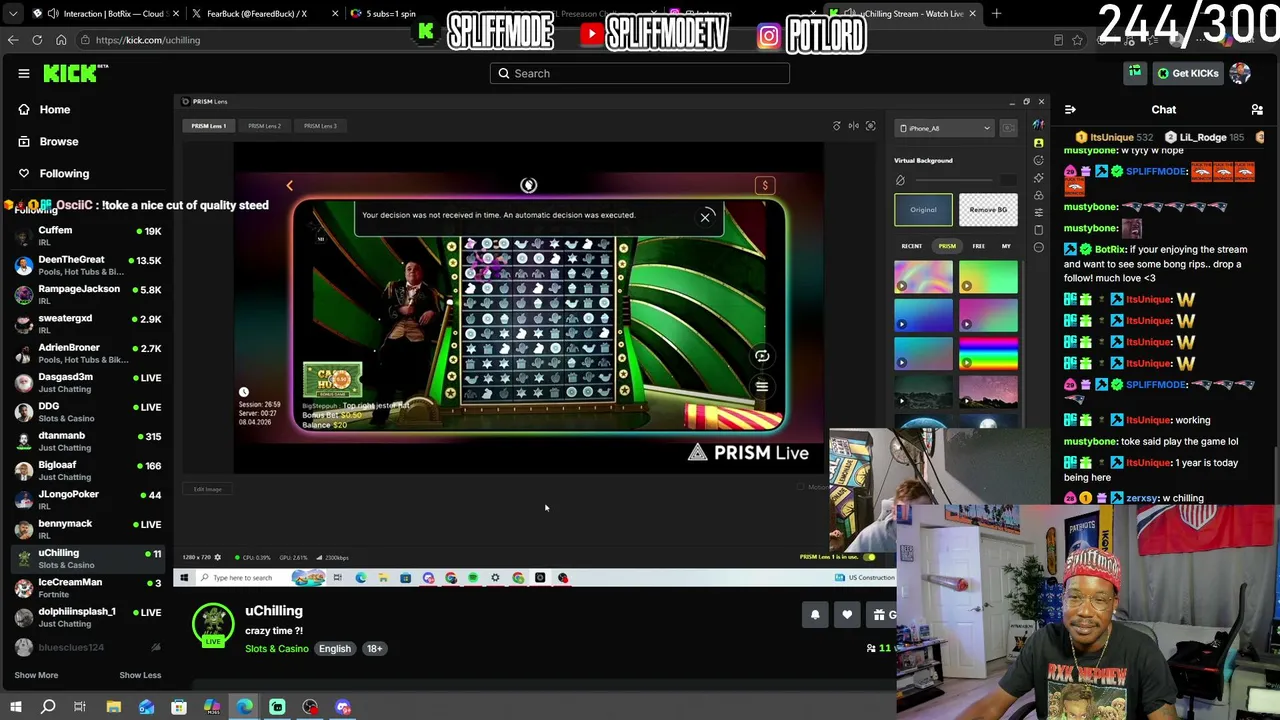Open Slots & Casino category link

[277, 649]
